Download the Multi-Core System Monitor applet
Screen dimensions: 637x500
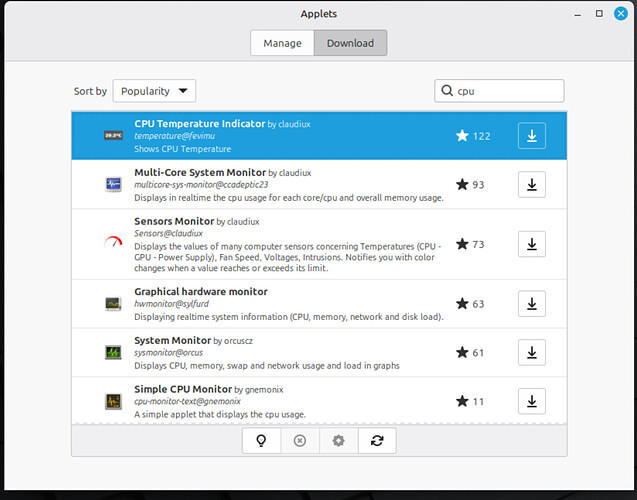(x=531, y=185)
